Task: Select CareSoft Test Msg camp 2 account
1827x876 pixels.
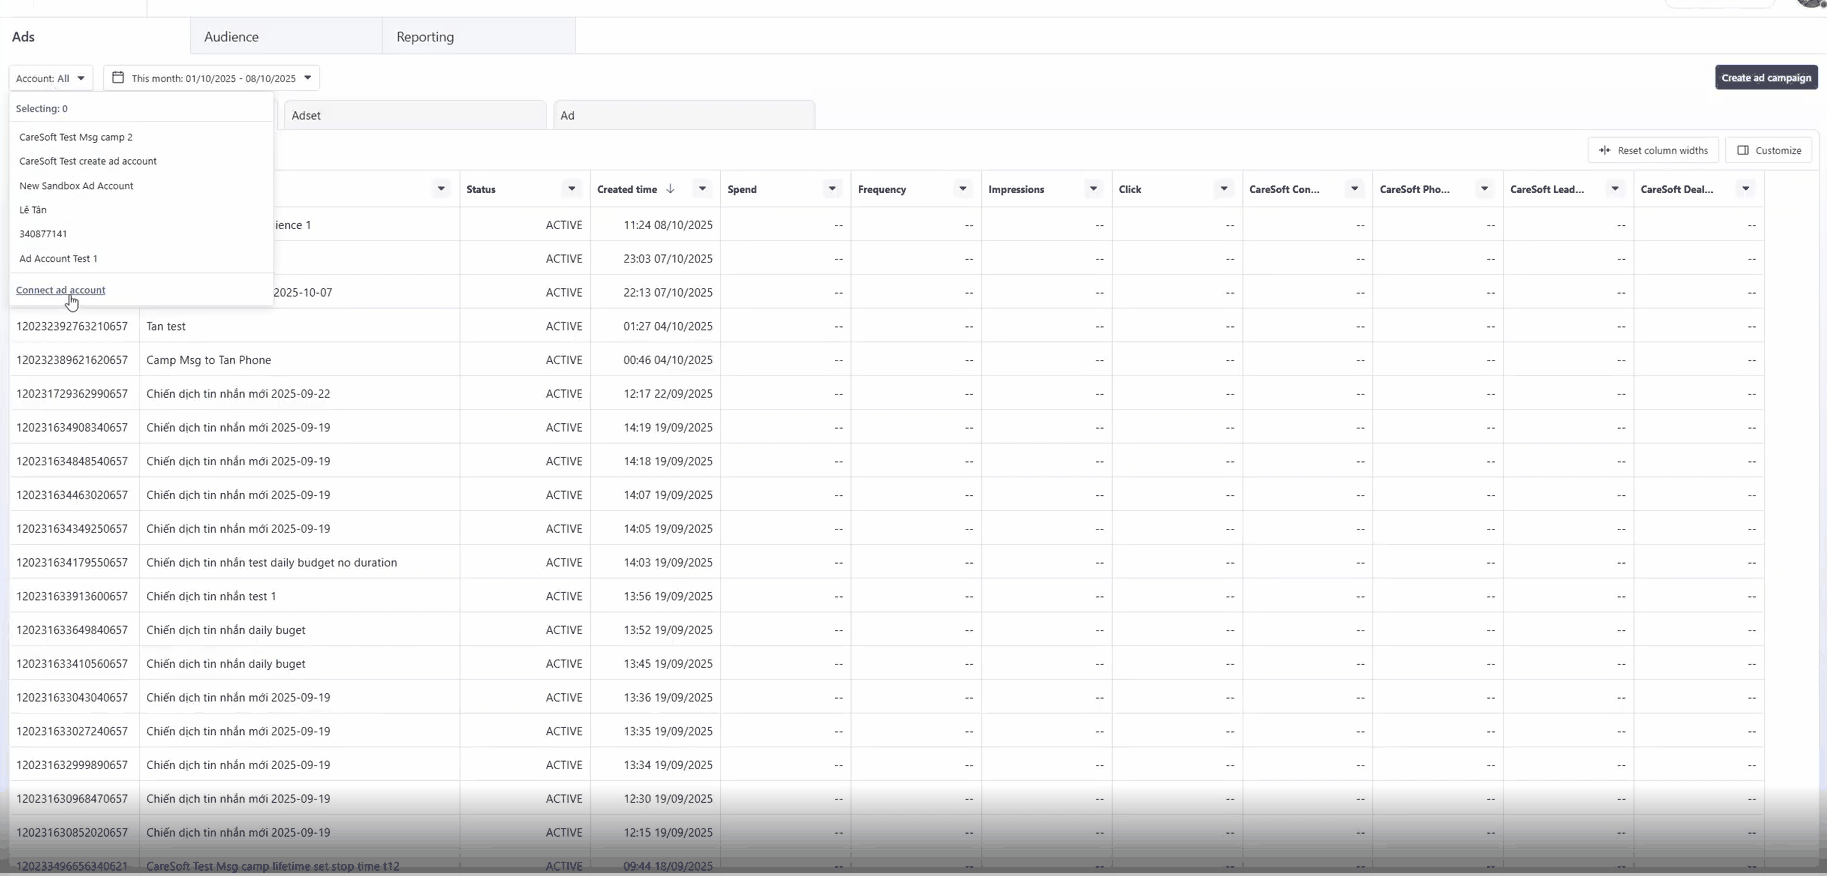Action: tap(76, 137)
